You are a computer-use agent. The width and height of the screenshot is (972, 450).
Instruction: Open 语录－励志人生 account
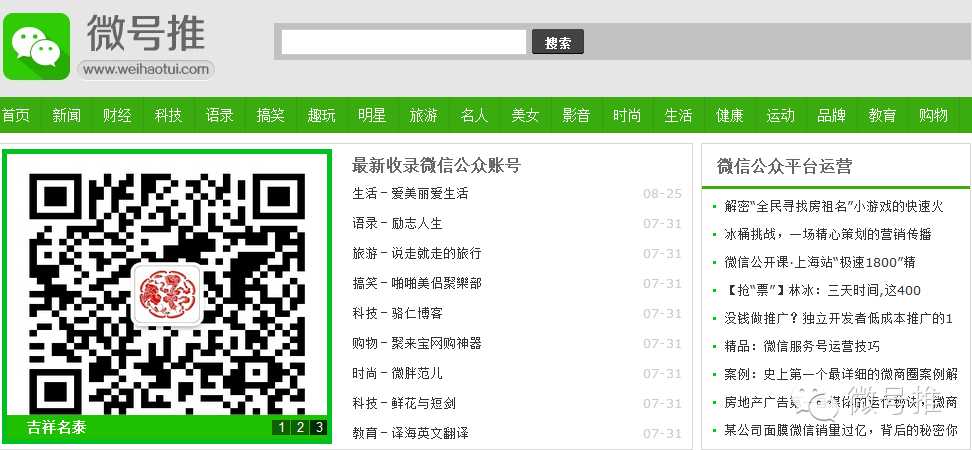[x=397, y=223]
